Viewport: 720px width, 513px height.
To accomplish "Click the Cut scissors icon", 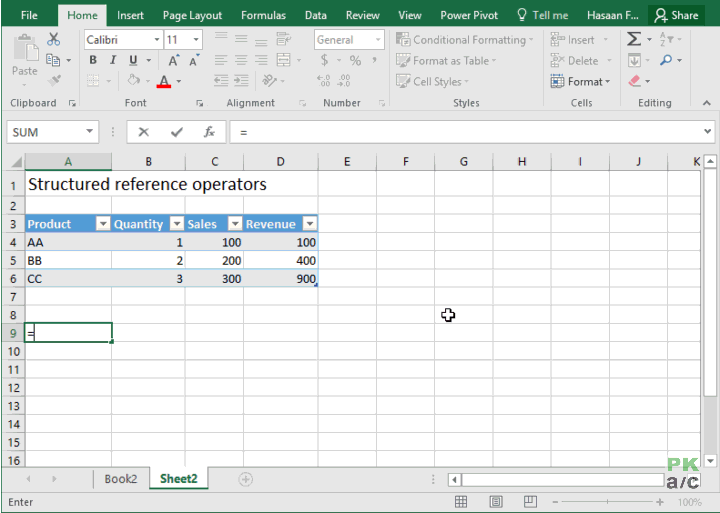I will (x=53, y=39).
